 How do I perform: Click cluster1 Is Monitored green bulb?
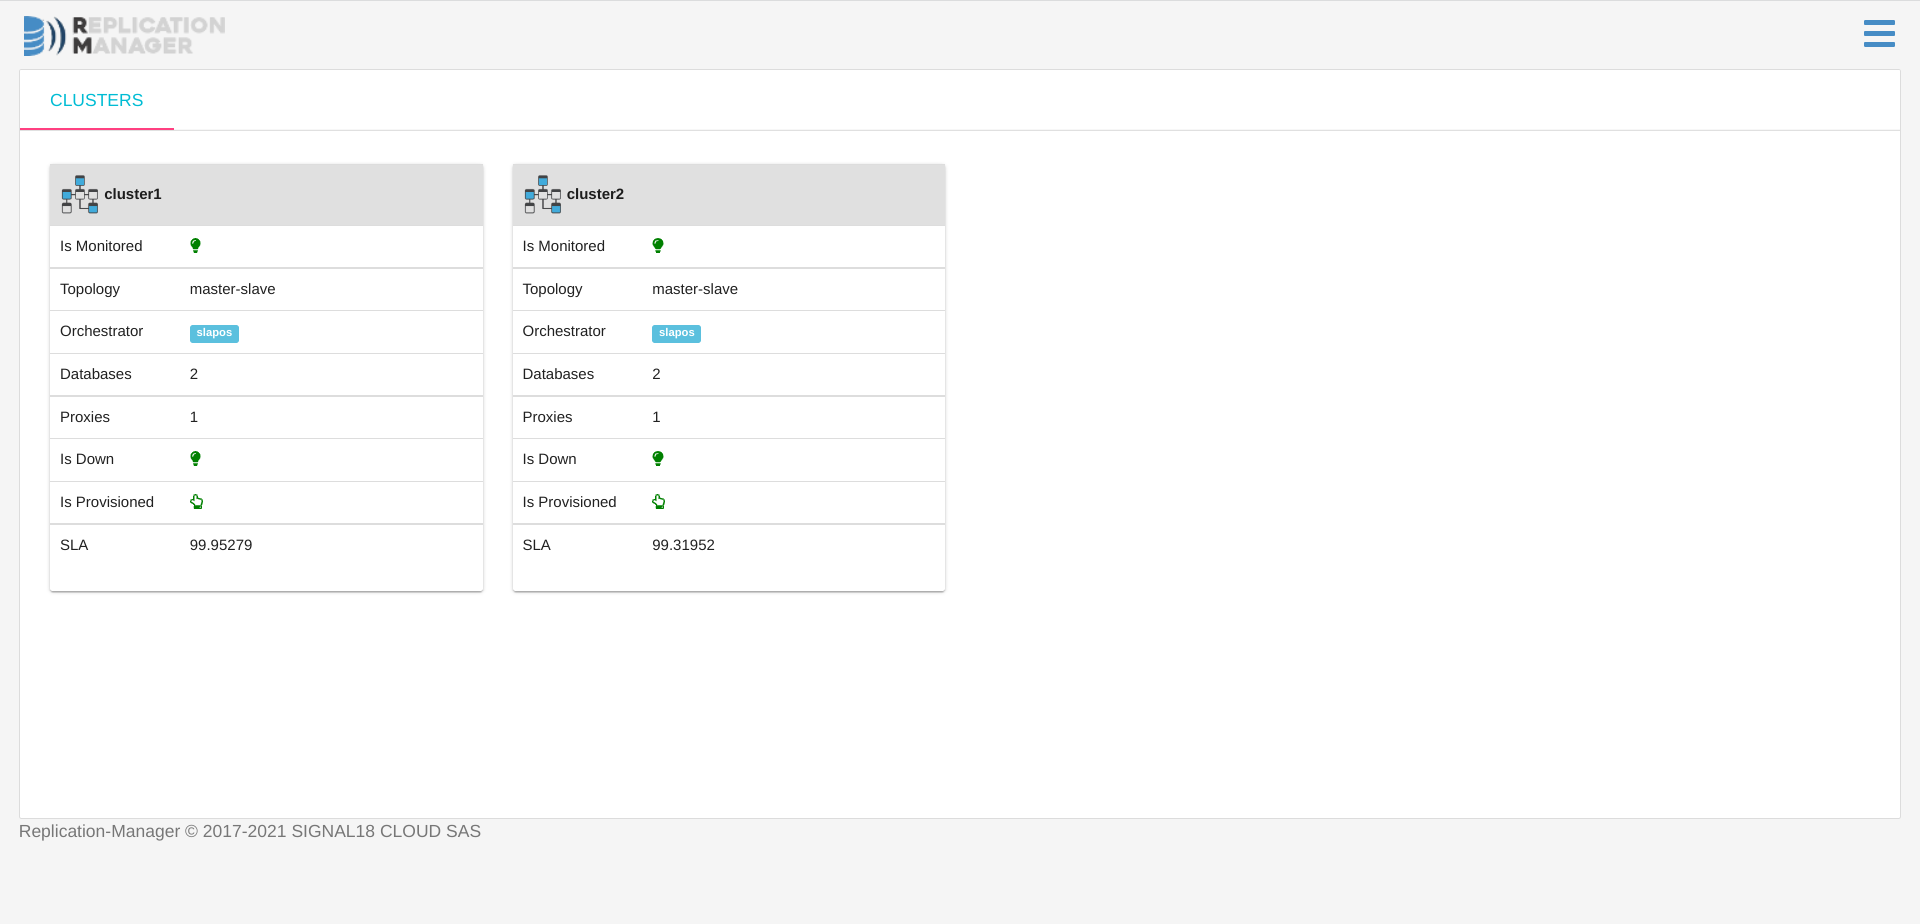[x=196, y=246]
